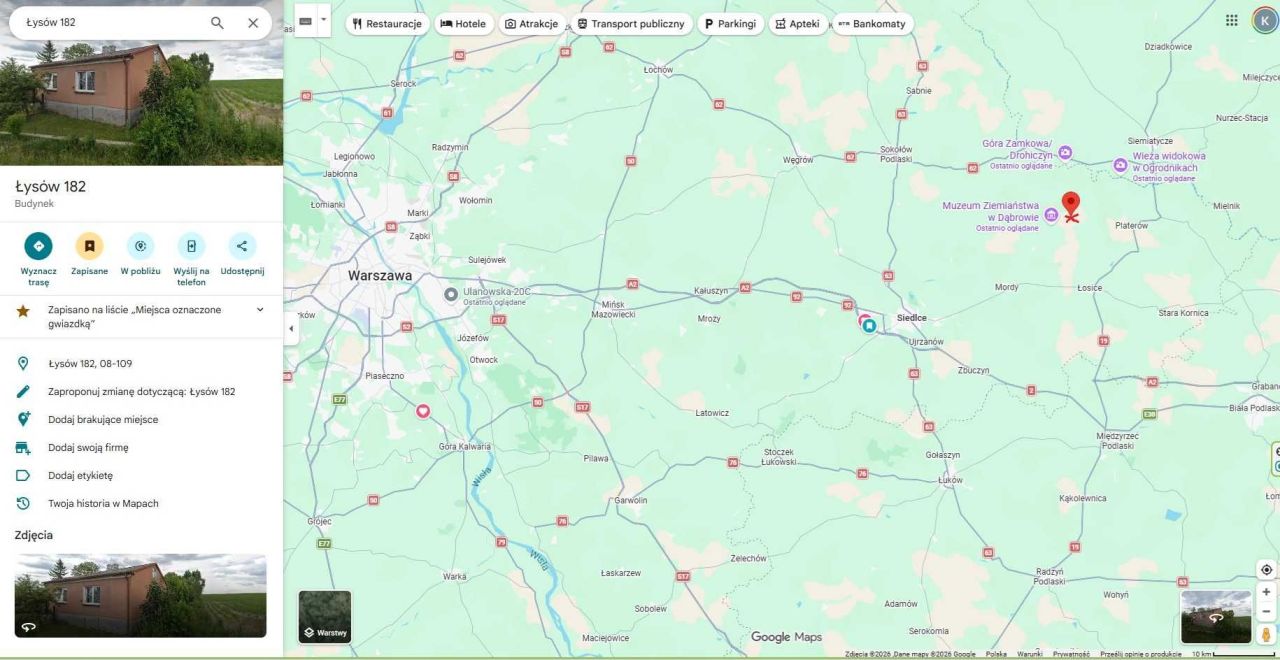This screenshot has height=660, width=1280.
Task: Click the zoom in plus button
Action: pos(1264,593)
